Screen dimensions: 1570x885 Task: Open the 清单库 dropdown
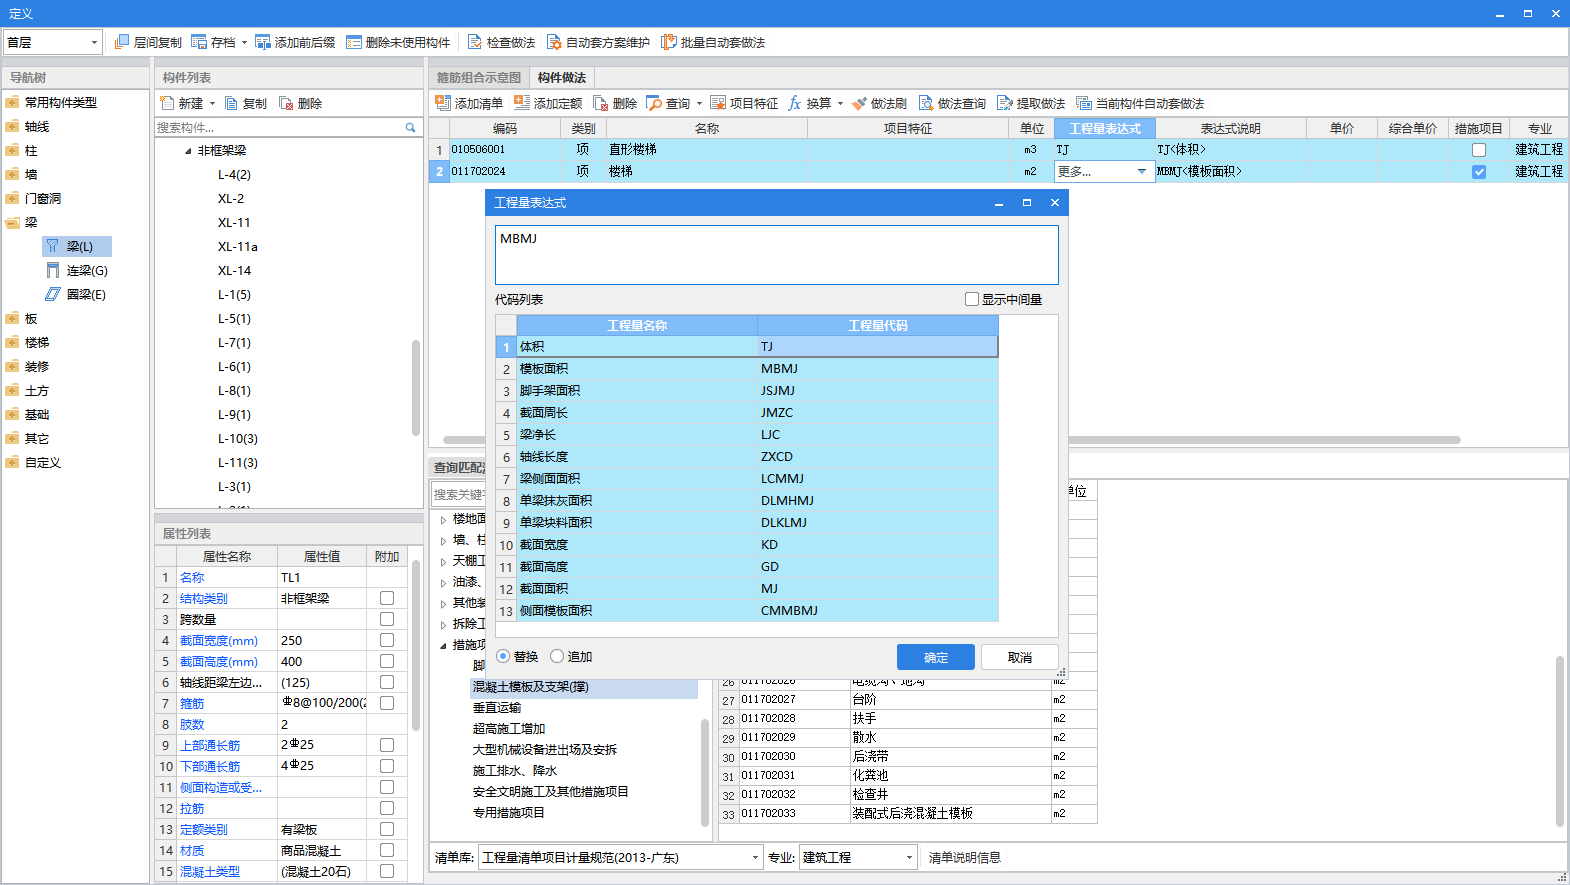coord(755,857)
